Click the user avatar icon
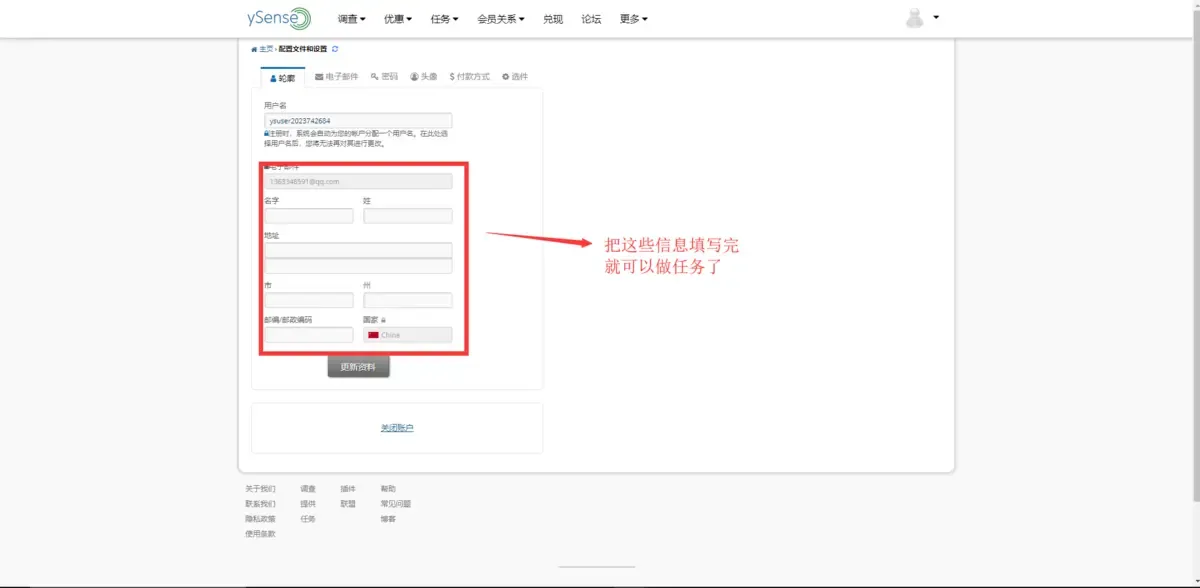Screen dimensions: 1200x588 915,18
